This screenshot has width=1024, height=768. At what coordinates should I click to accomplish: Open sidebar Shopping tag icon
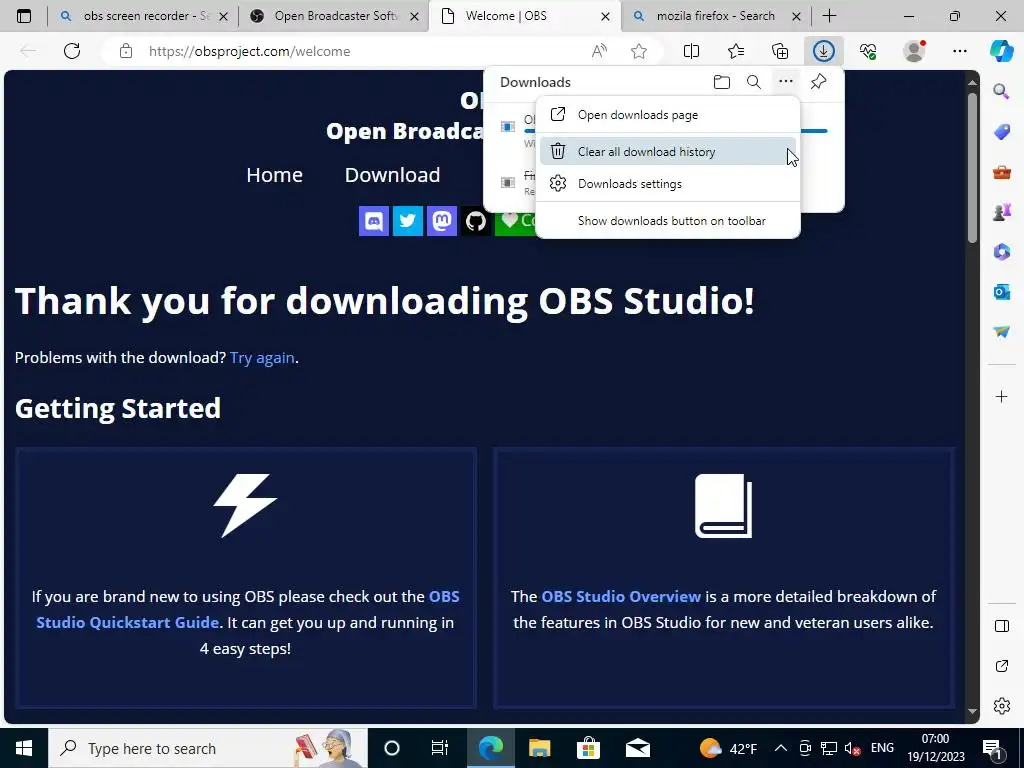click(x=1001, y=132)
